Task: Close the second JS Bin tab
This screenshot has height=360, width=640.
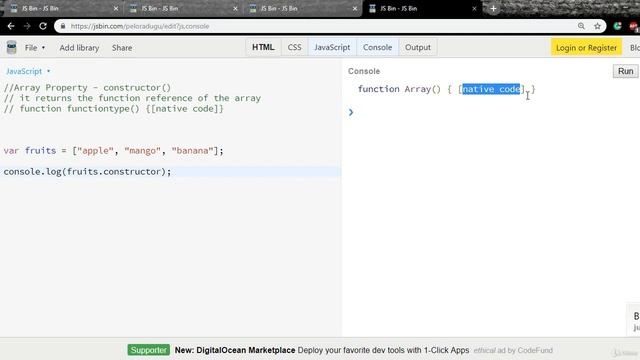Action: [x=235, y=8]
